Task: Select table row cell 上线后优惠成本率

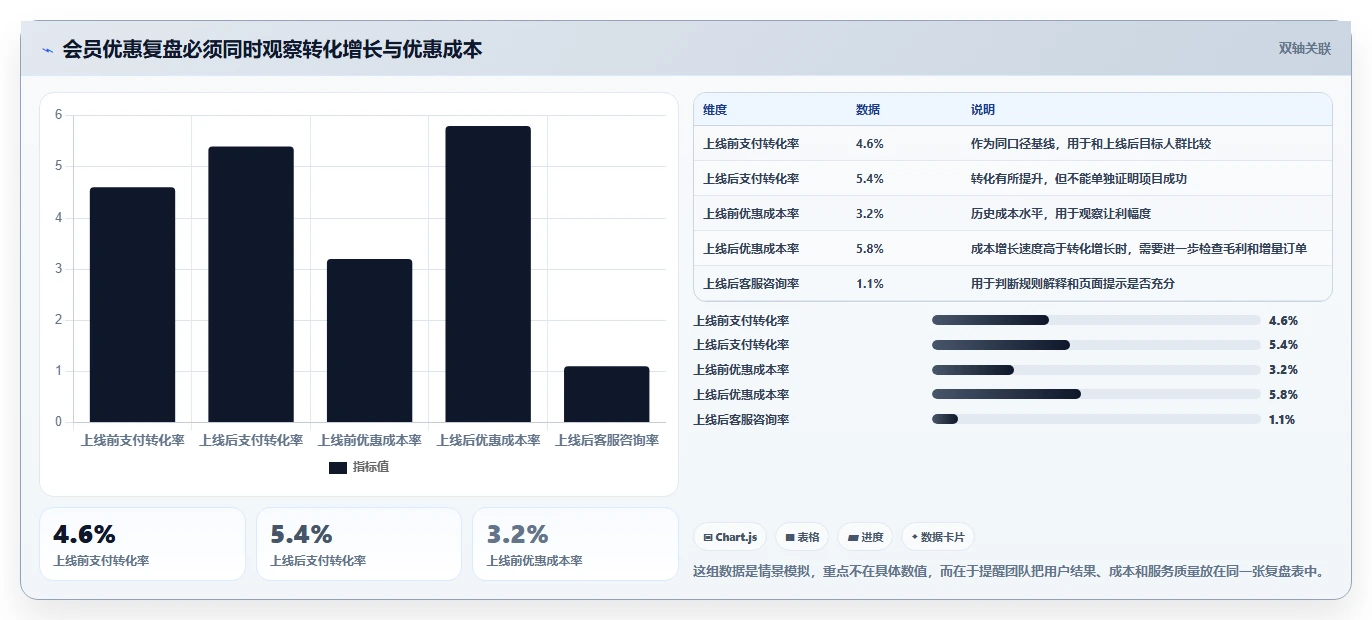Action: click(751, 248)
